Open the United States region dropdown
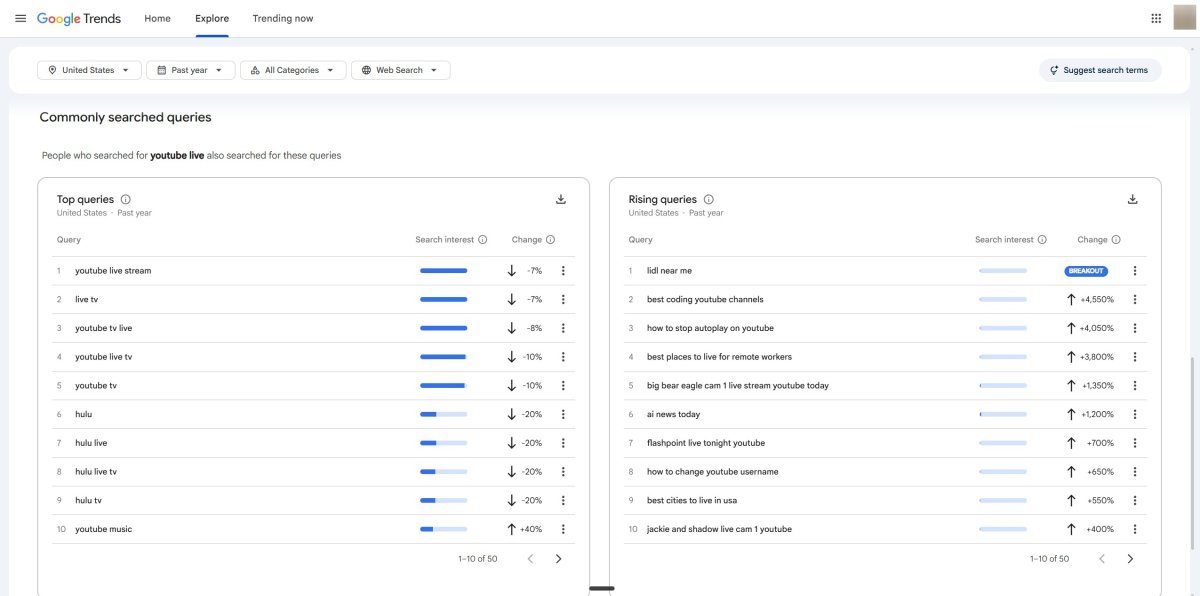1200x596 pixels. point(89,70)
